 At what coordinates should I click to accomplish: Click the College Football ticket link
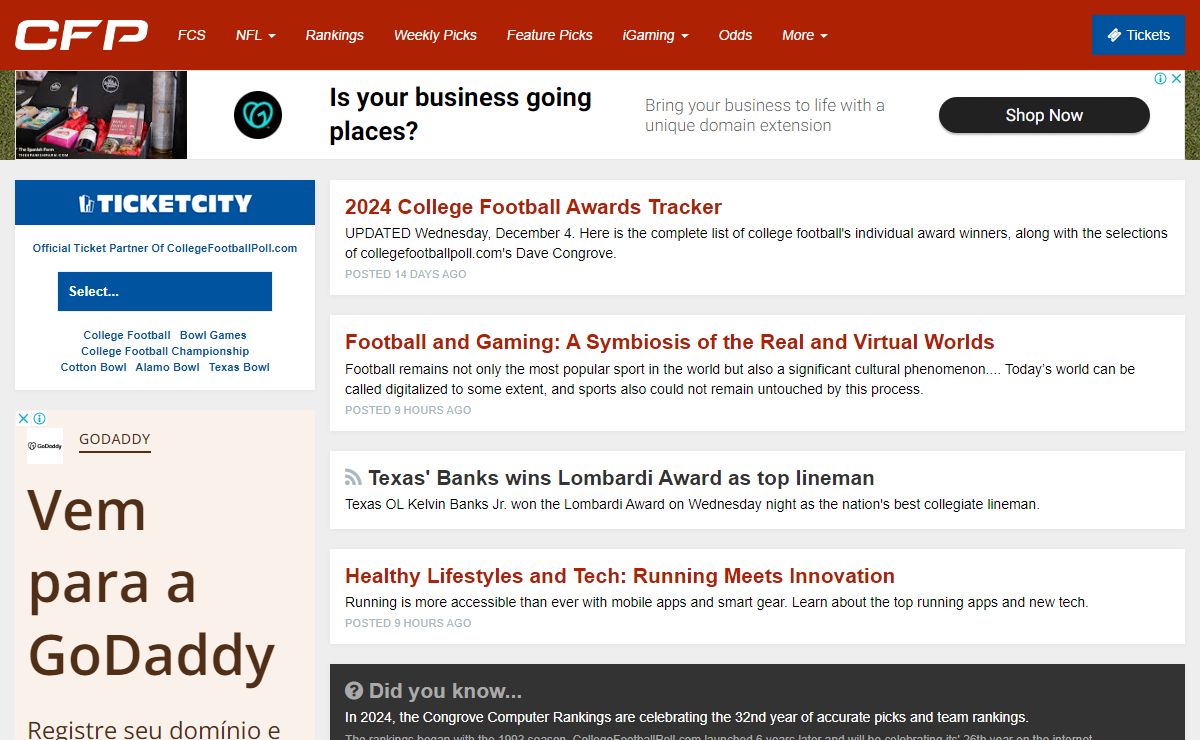tap(127, 335)
